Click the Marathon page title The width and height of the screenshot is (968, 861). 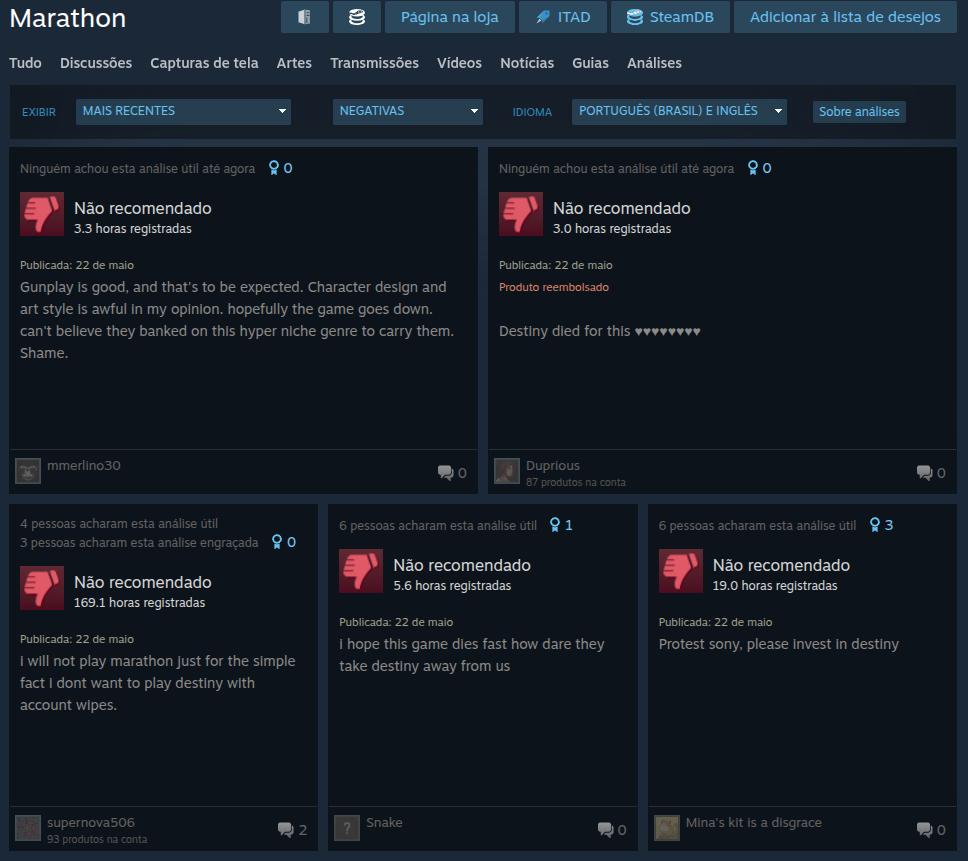coord(68,18)
